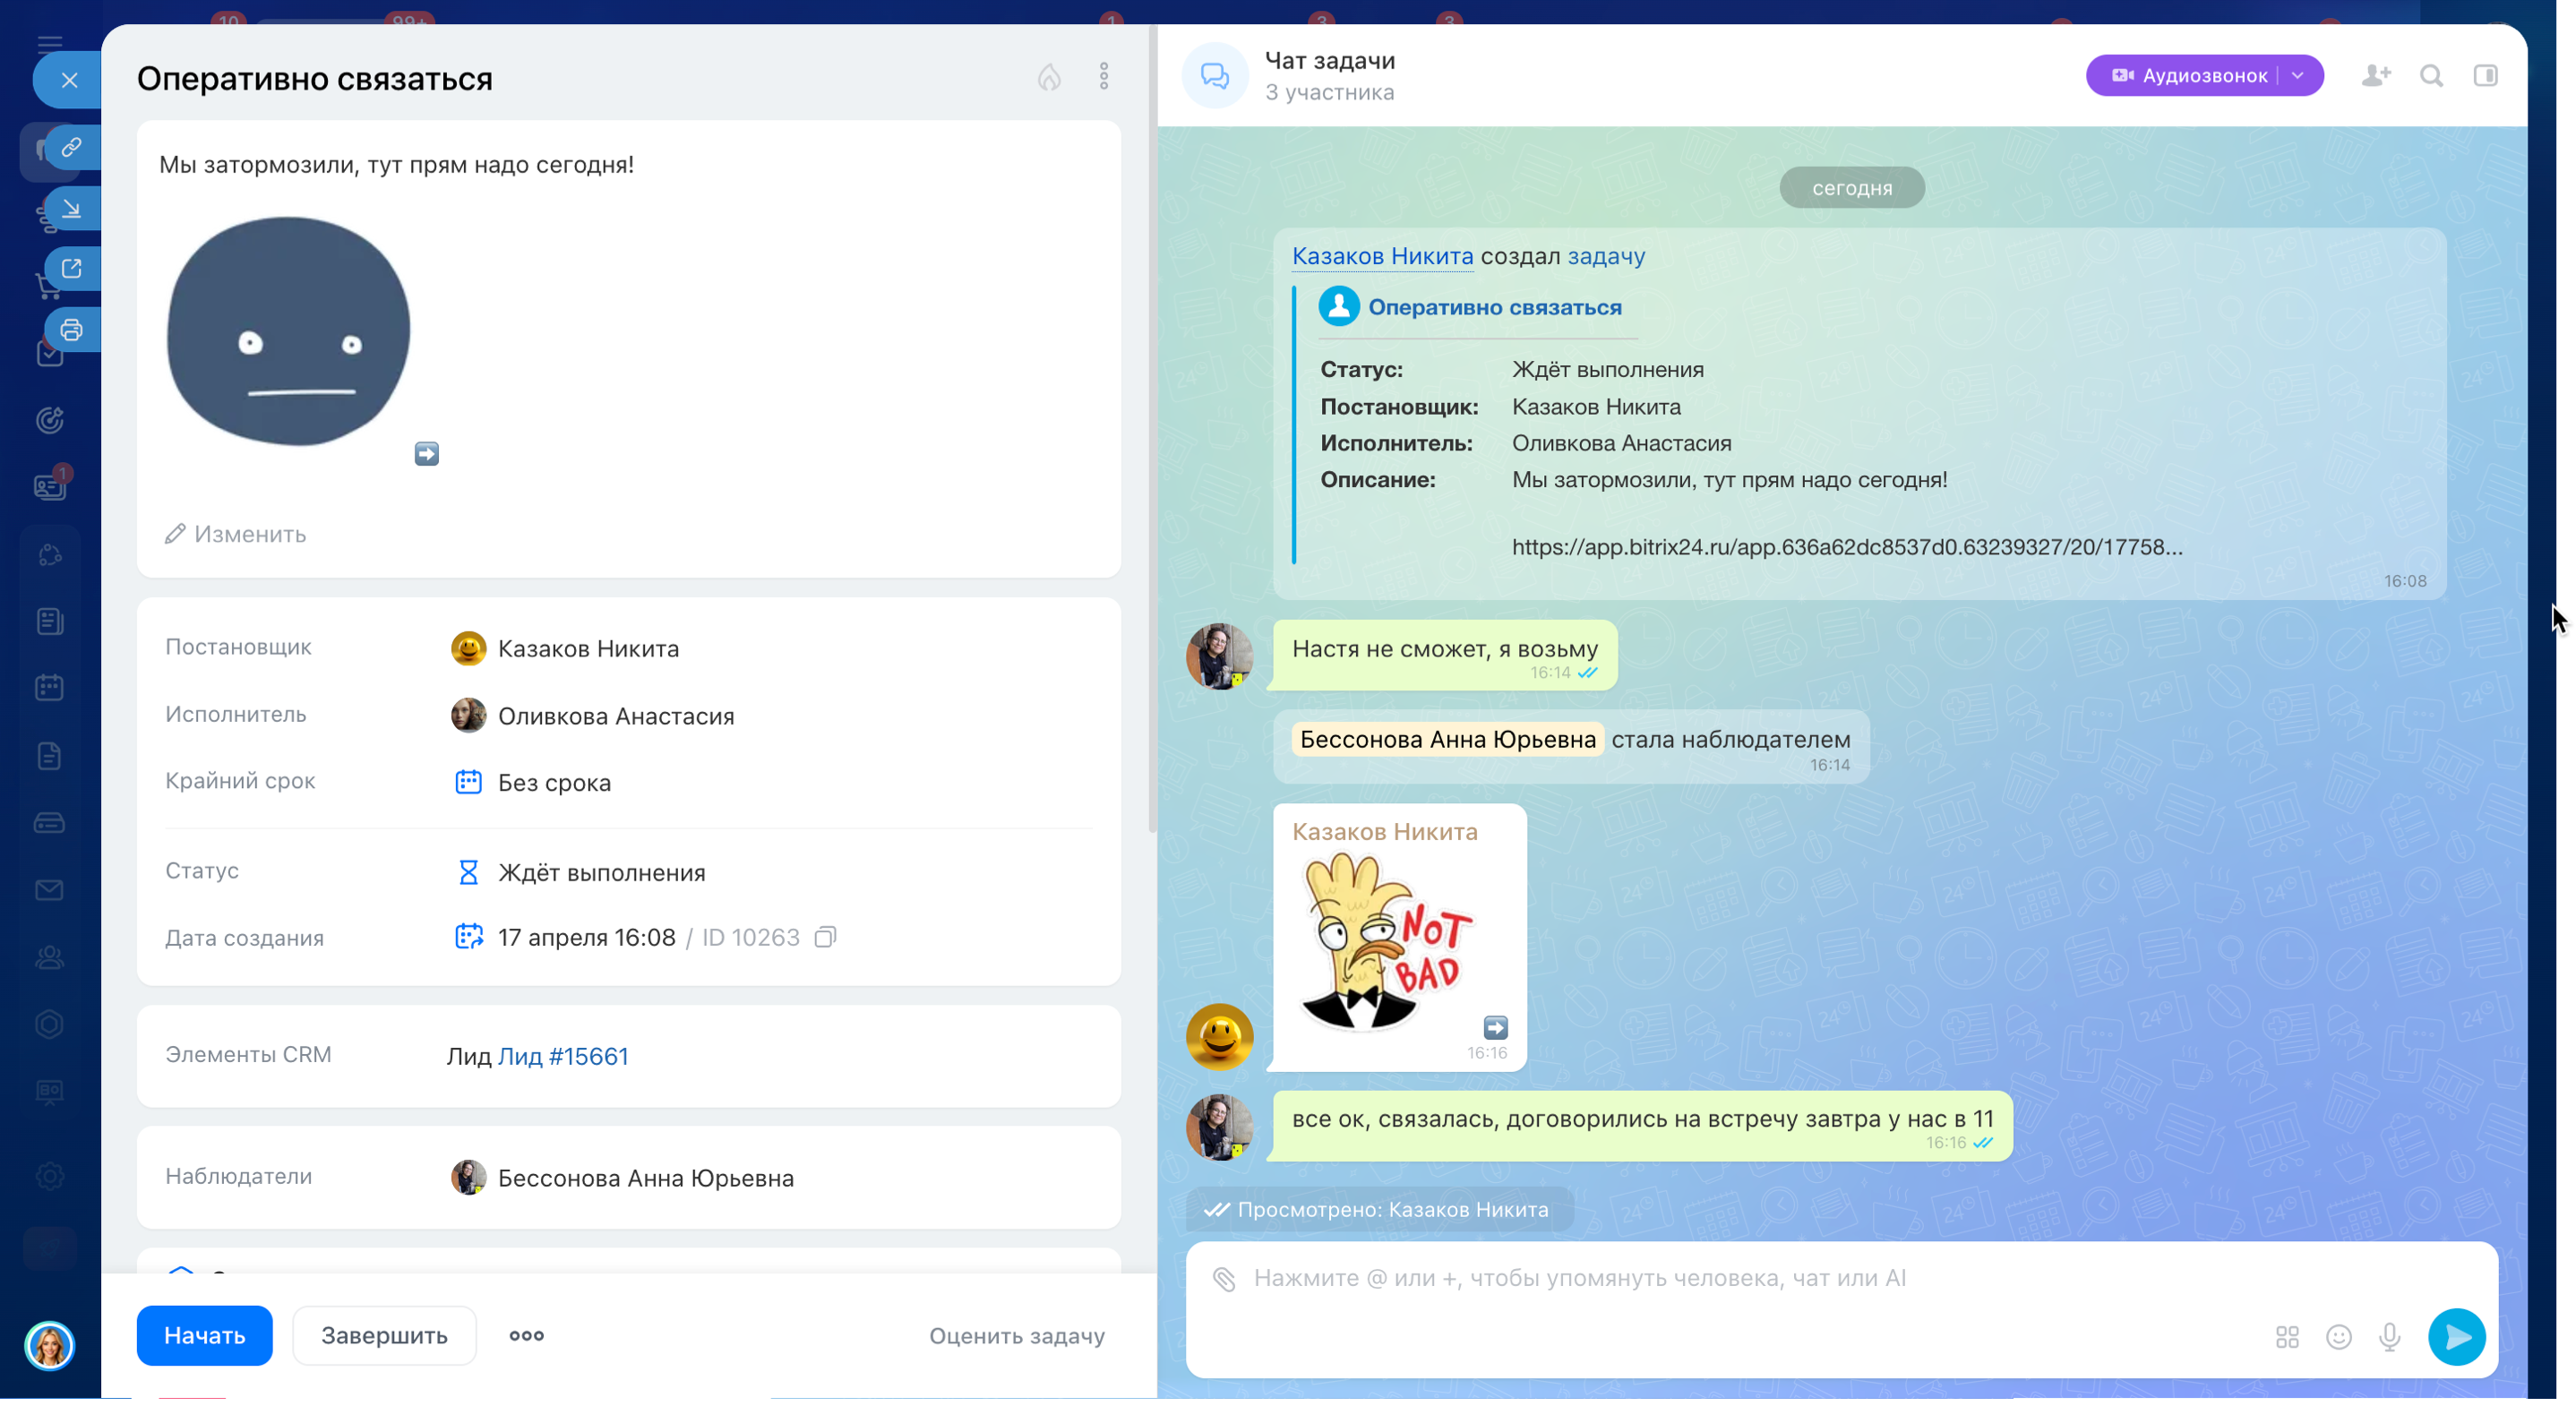Open the Без срока deadline picker
Viewport: 2576px width, 1406px height.
coord(554,782)
